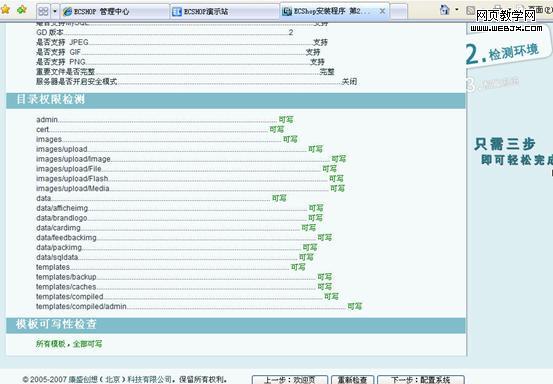Click the 服务器是否开启安全模式 row label
This screenshot has width=553, height=384.
(77, 82)
